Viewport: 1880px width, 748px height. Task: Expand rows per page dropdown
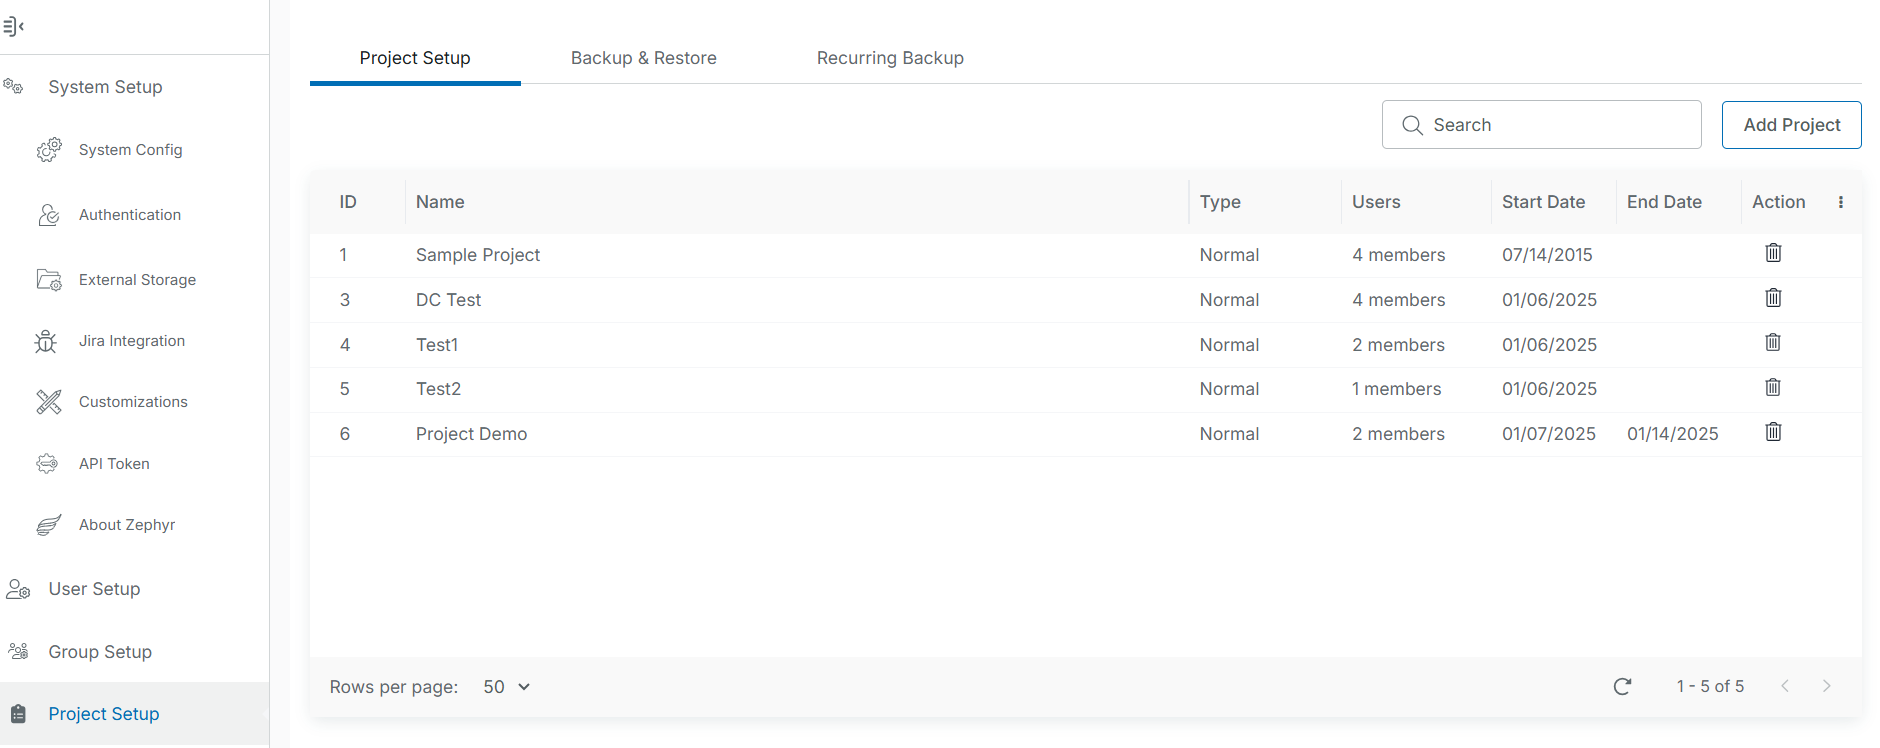(507, 687)
